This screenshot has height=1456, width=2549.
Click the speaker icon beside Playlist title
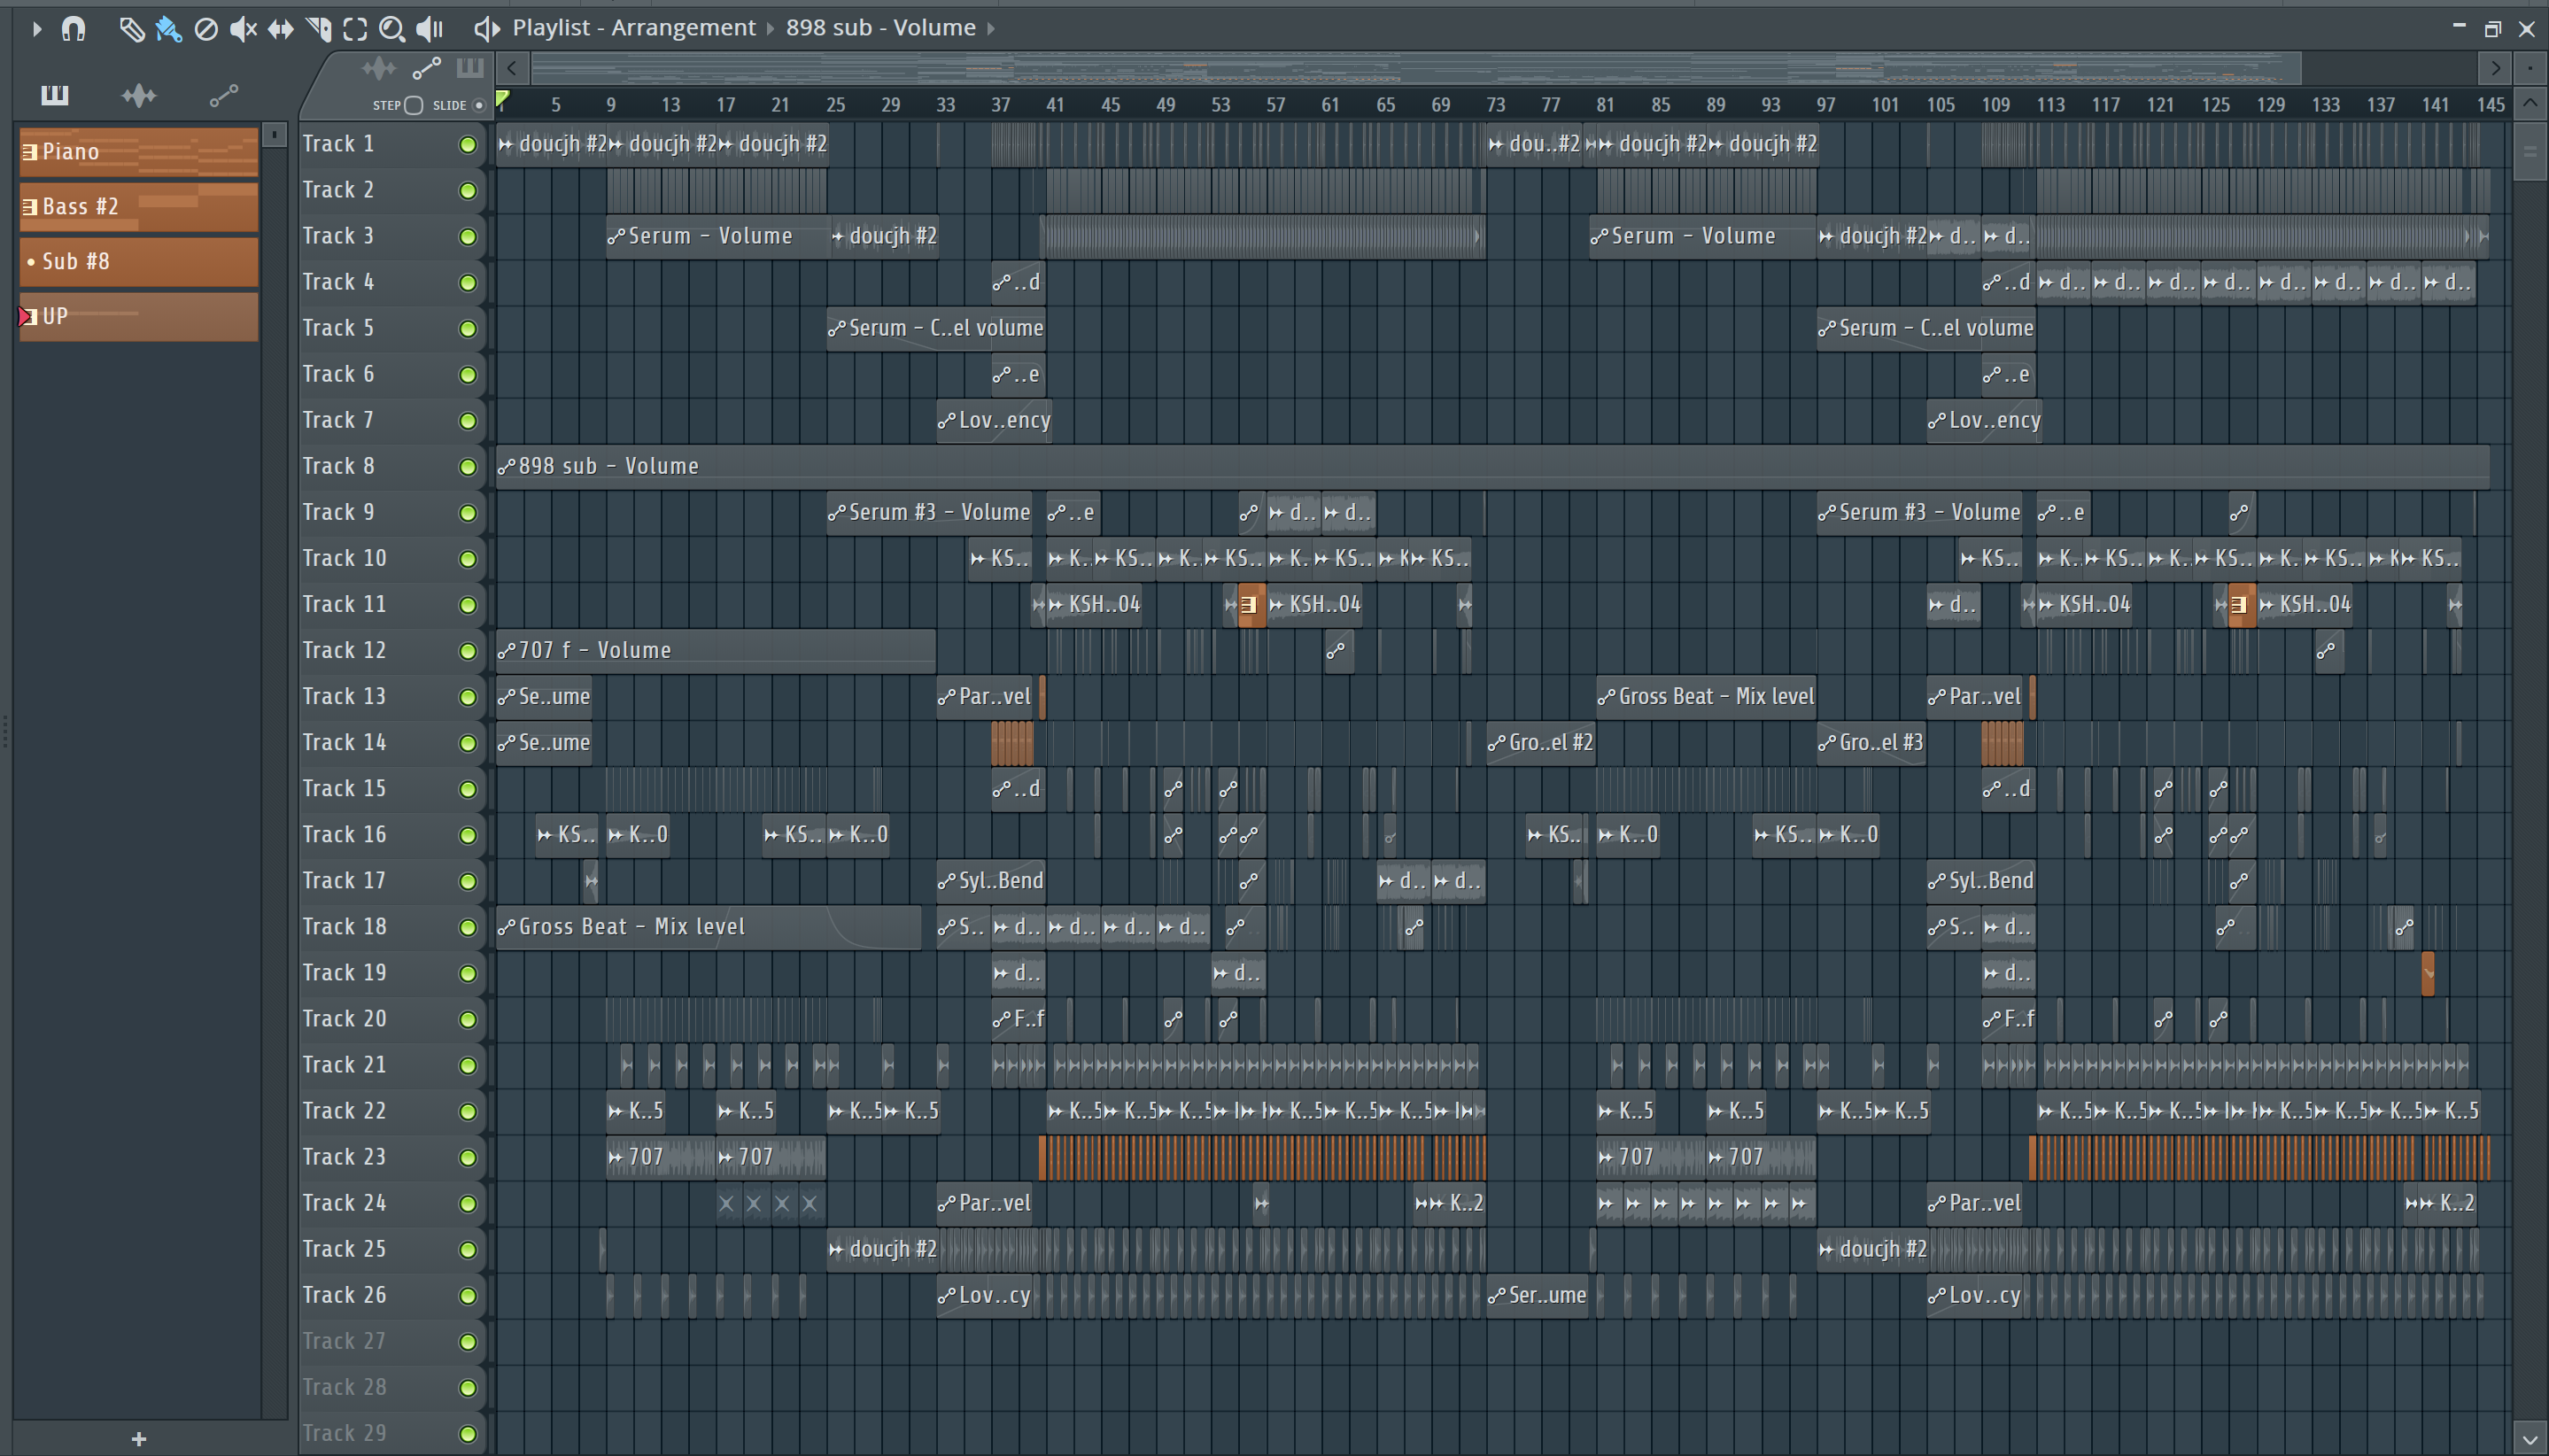point(486,29)
